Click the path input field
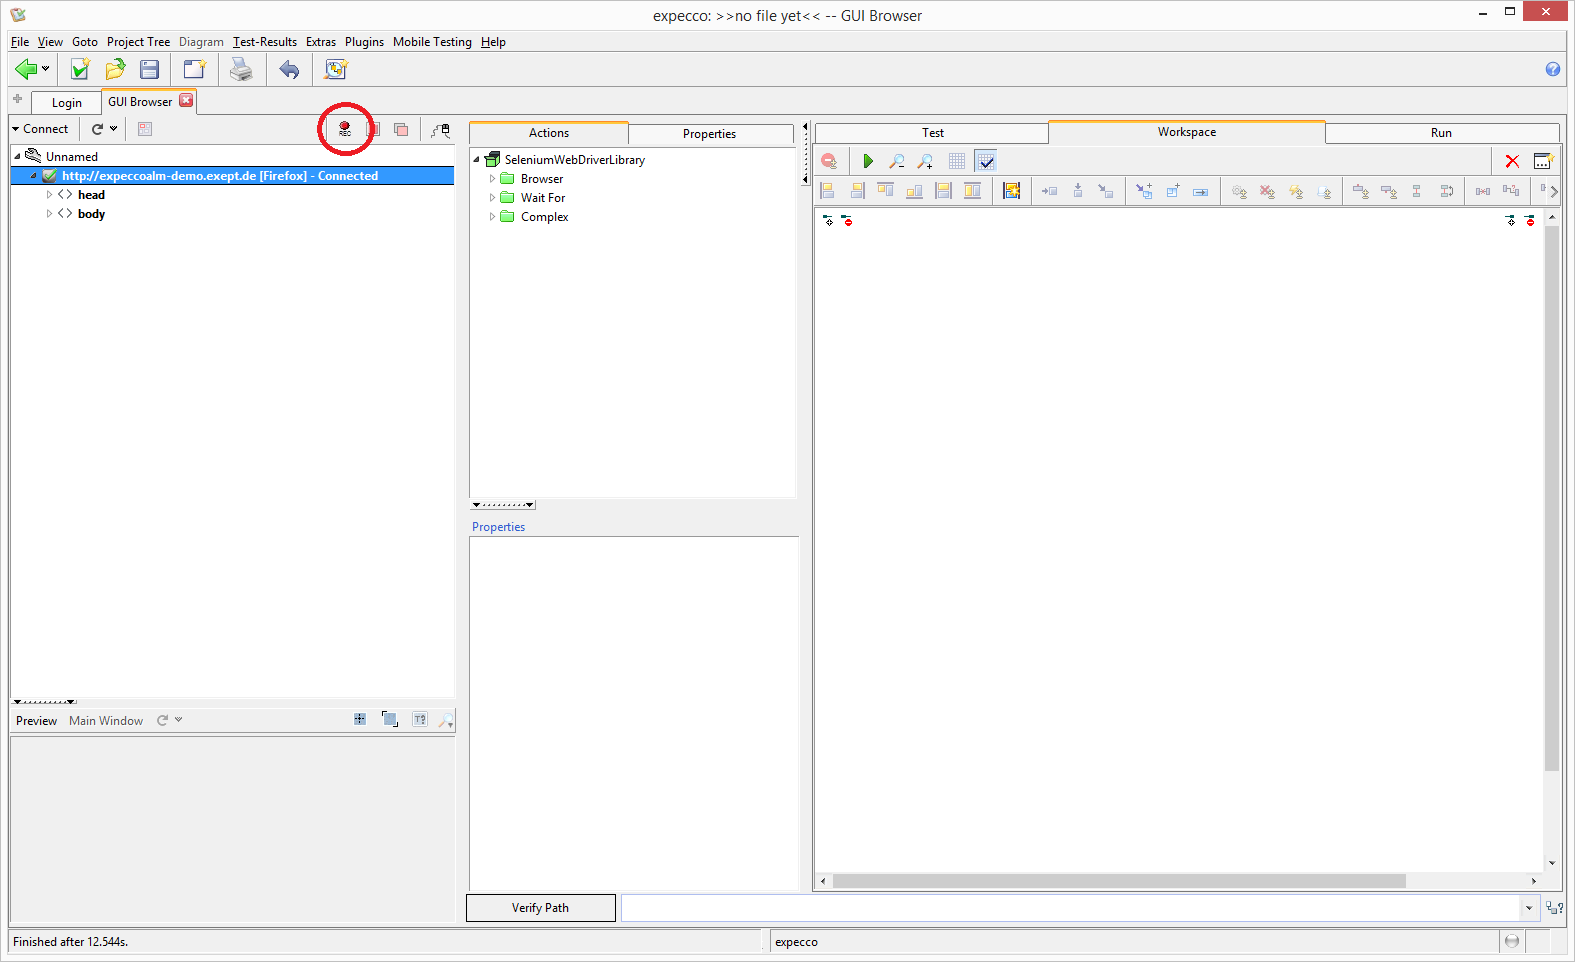 [x=1070, y=908]
